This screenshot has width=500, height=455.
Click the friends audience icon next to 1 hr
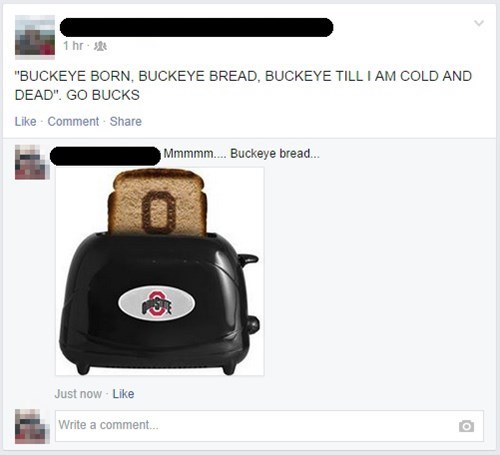point(100,46)
